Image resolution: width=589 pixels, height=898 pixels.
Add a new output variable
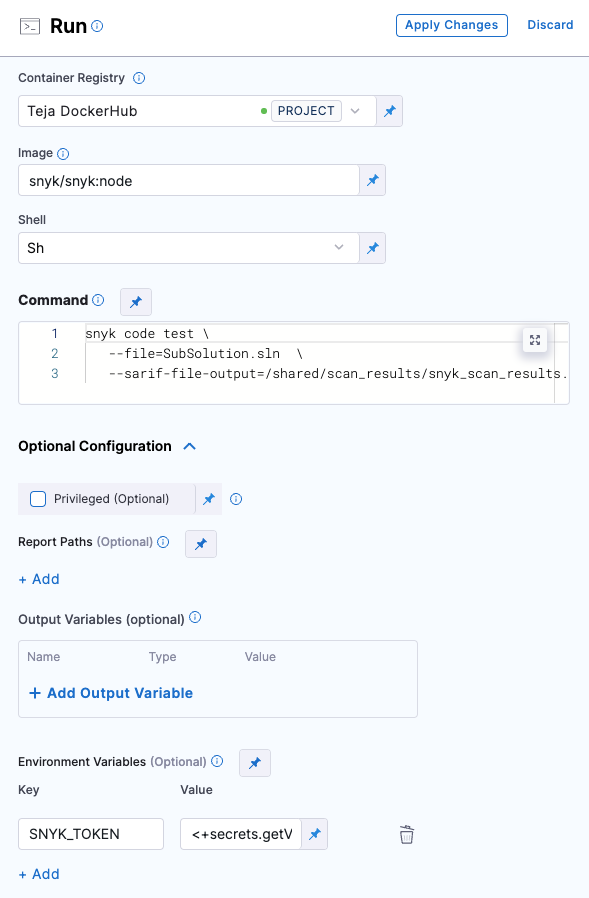(111, 693)
